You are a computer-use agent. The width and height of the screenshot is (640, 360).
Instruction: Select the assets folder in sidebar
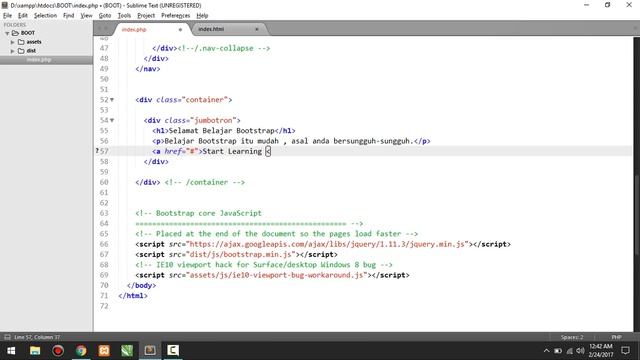(34, 42)
